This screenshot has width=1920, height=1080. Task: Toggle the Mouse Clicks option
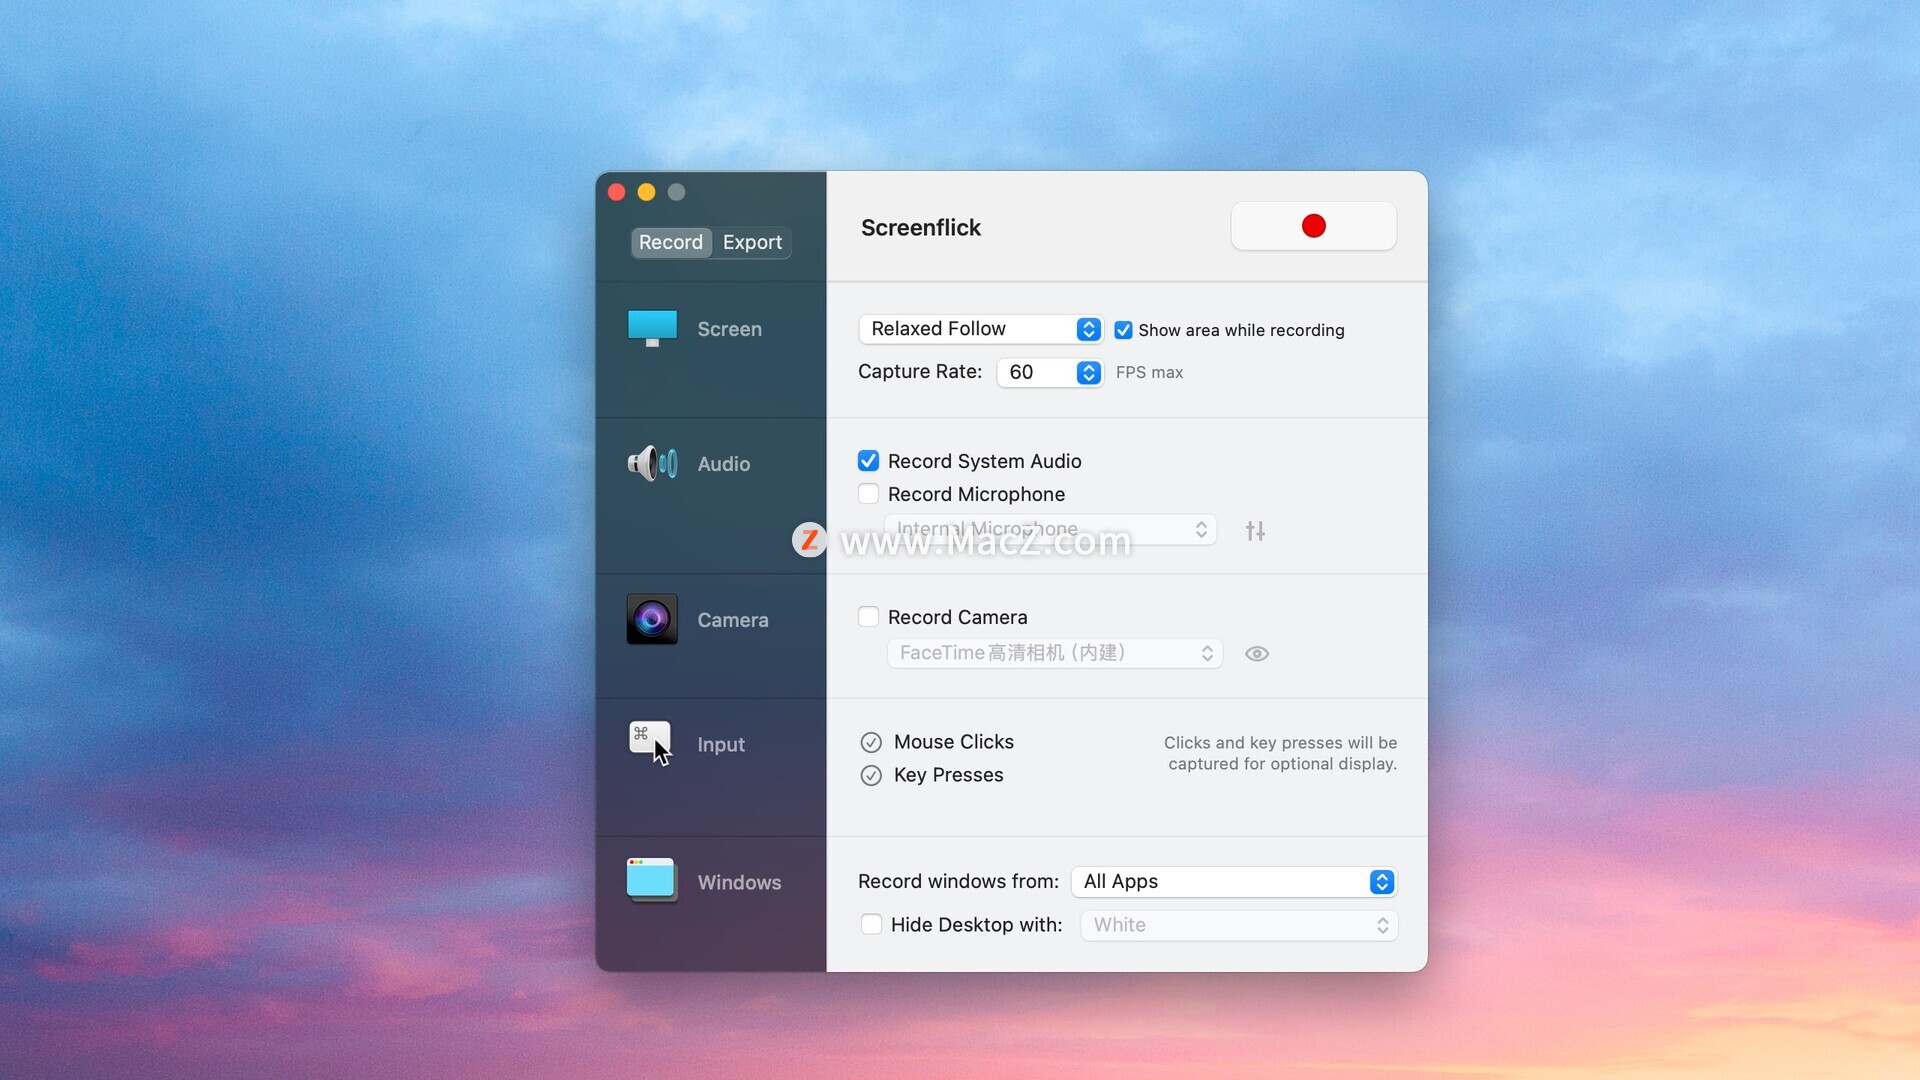point(871,742)
